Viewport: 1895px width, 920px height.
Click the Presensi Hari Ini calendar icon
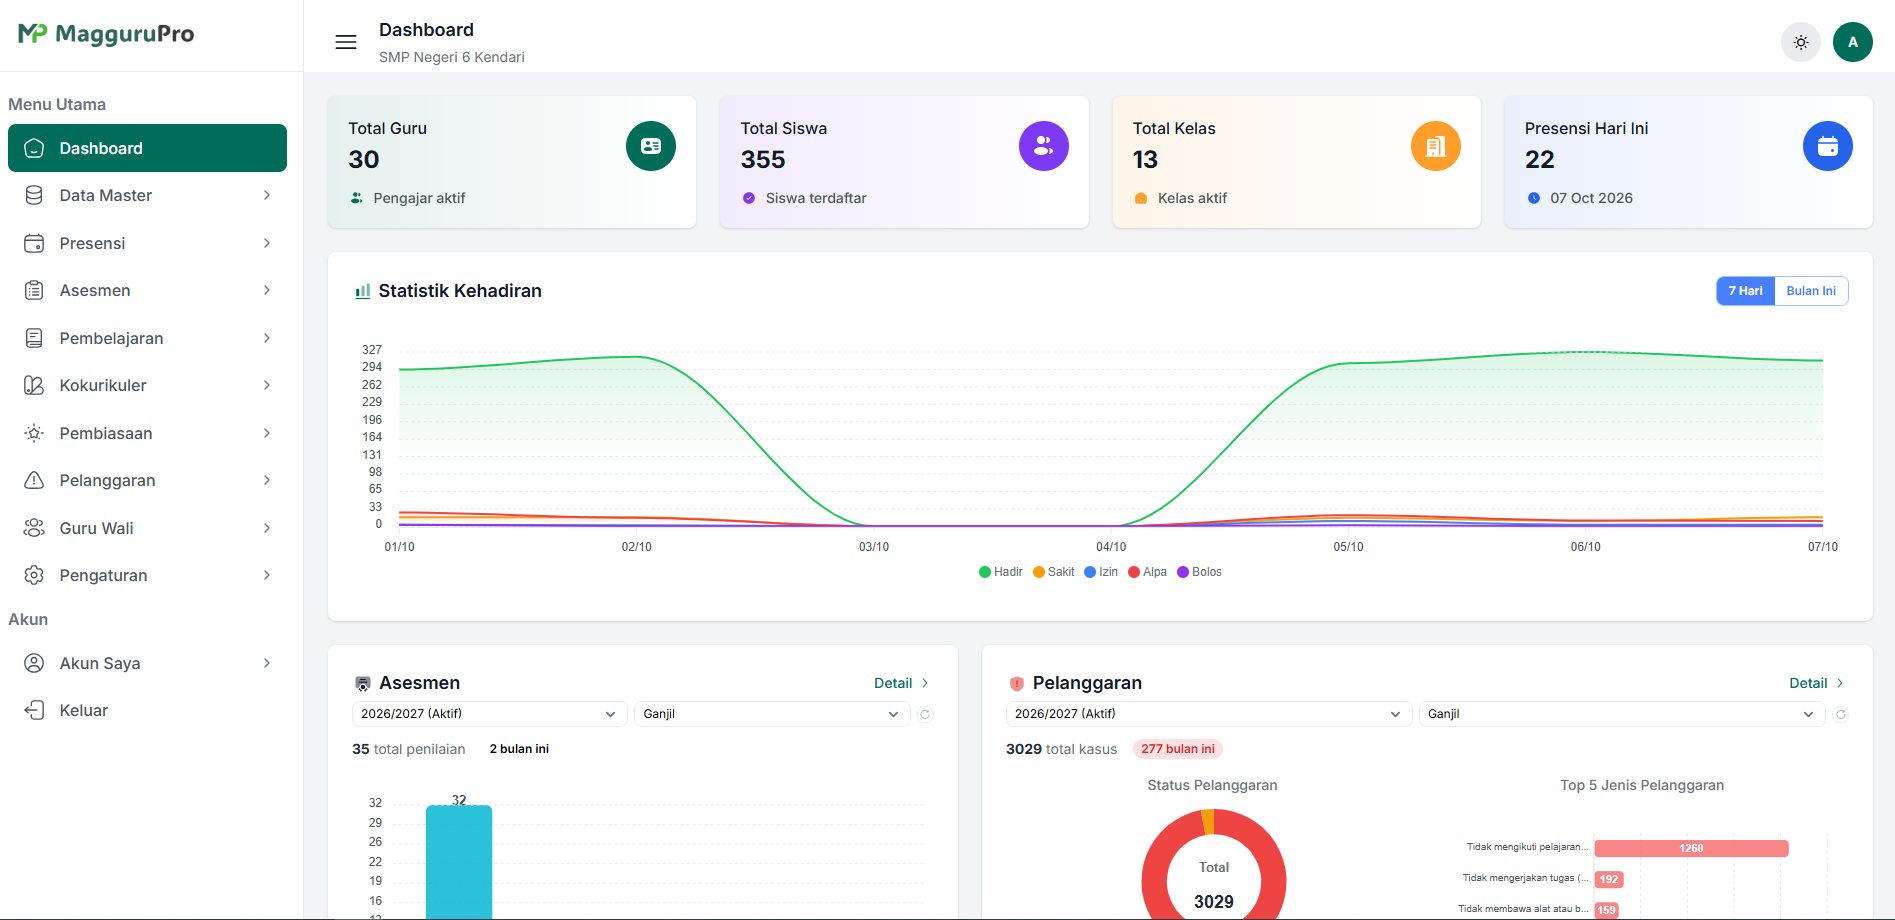click(1828, 146)
